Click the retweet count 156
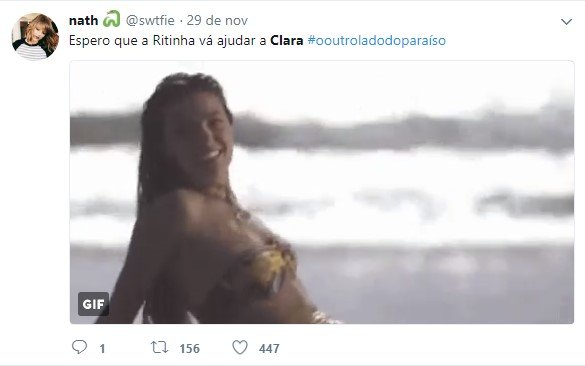 (x=190, y=348)
